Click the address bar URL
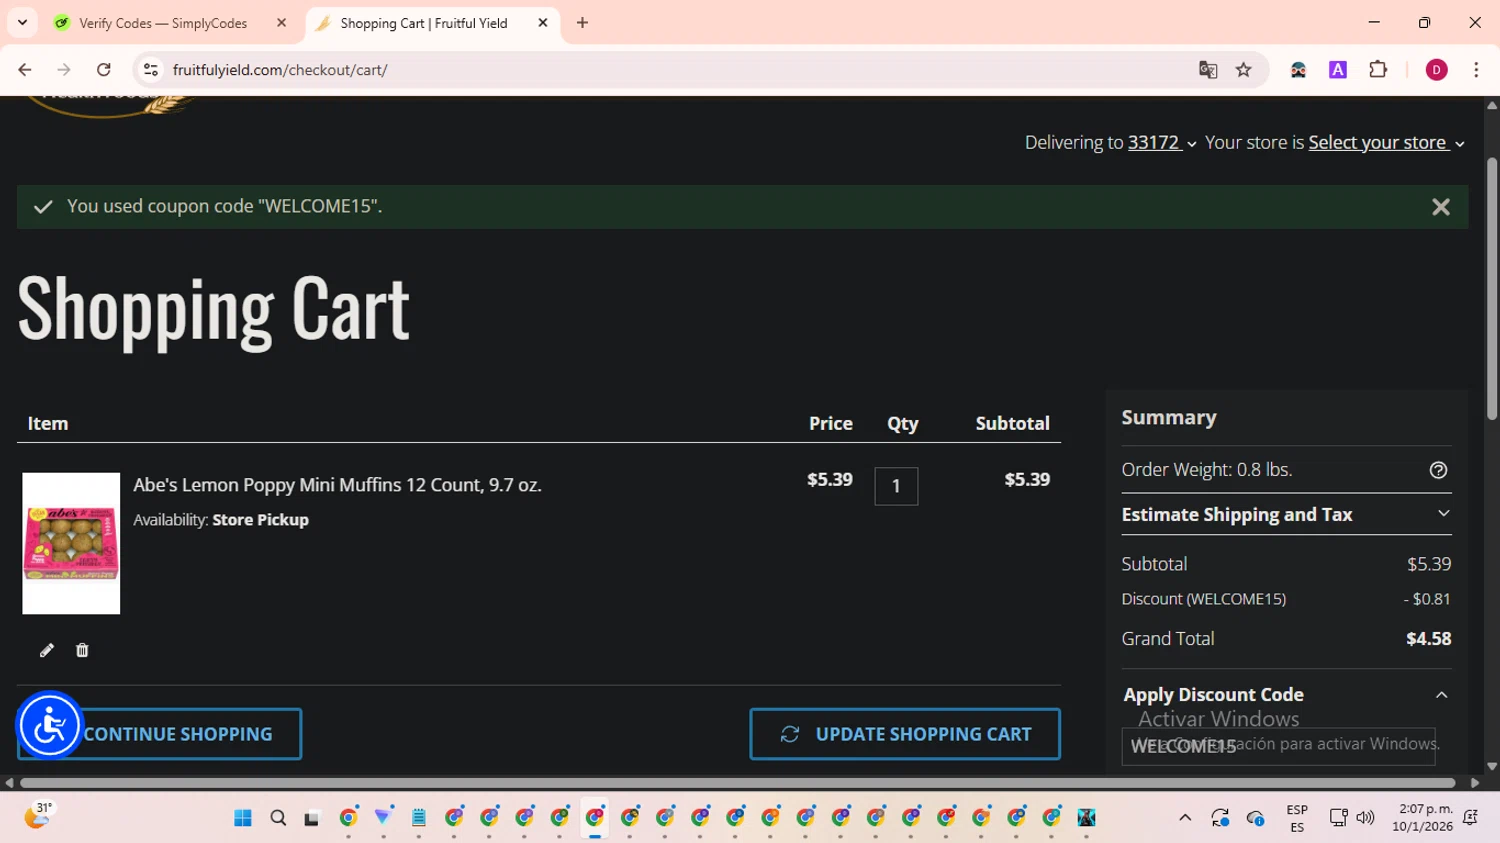 click(280, 70)
